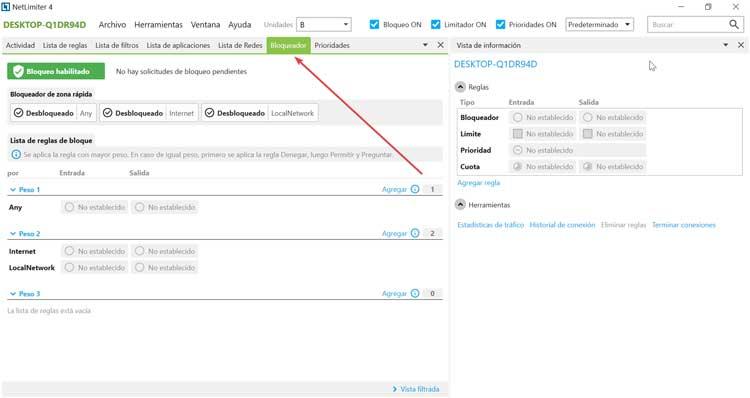Open the Unidades dropdown
The width and height of the screenshot is (750, 398).
(324, 24)
